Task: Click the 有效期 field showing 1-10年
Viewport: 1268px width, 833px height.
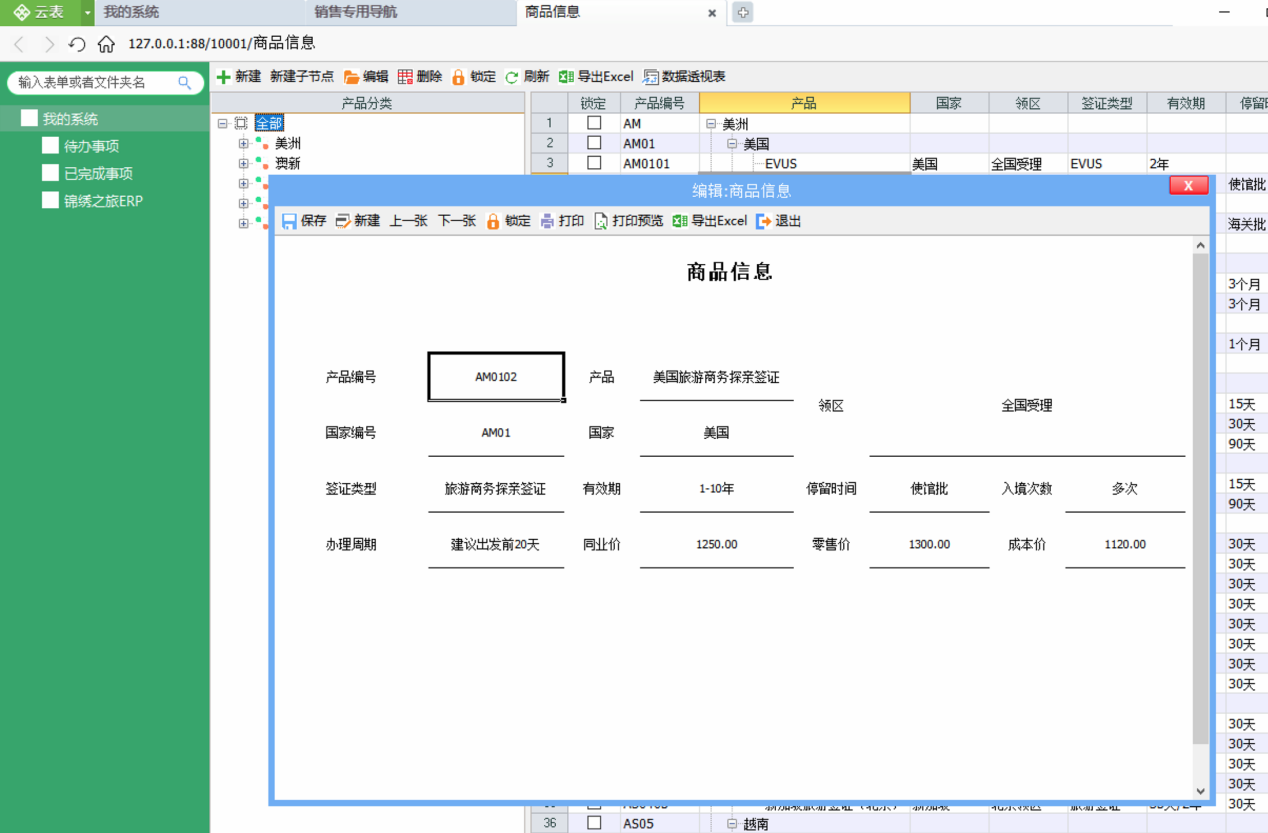Action: tap(716, 489)
